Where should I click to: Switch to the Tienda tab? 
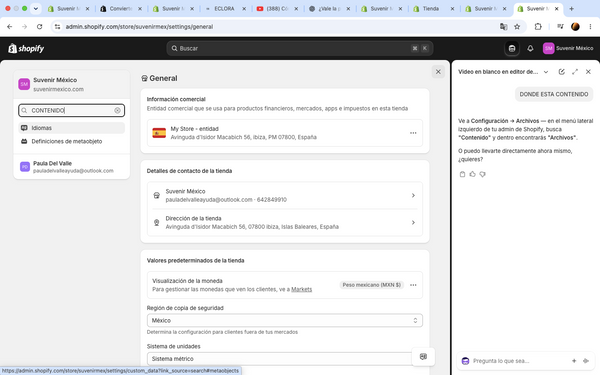[x=433, y=8]
